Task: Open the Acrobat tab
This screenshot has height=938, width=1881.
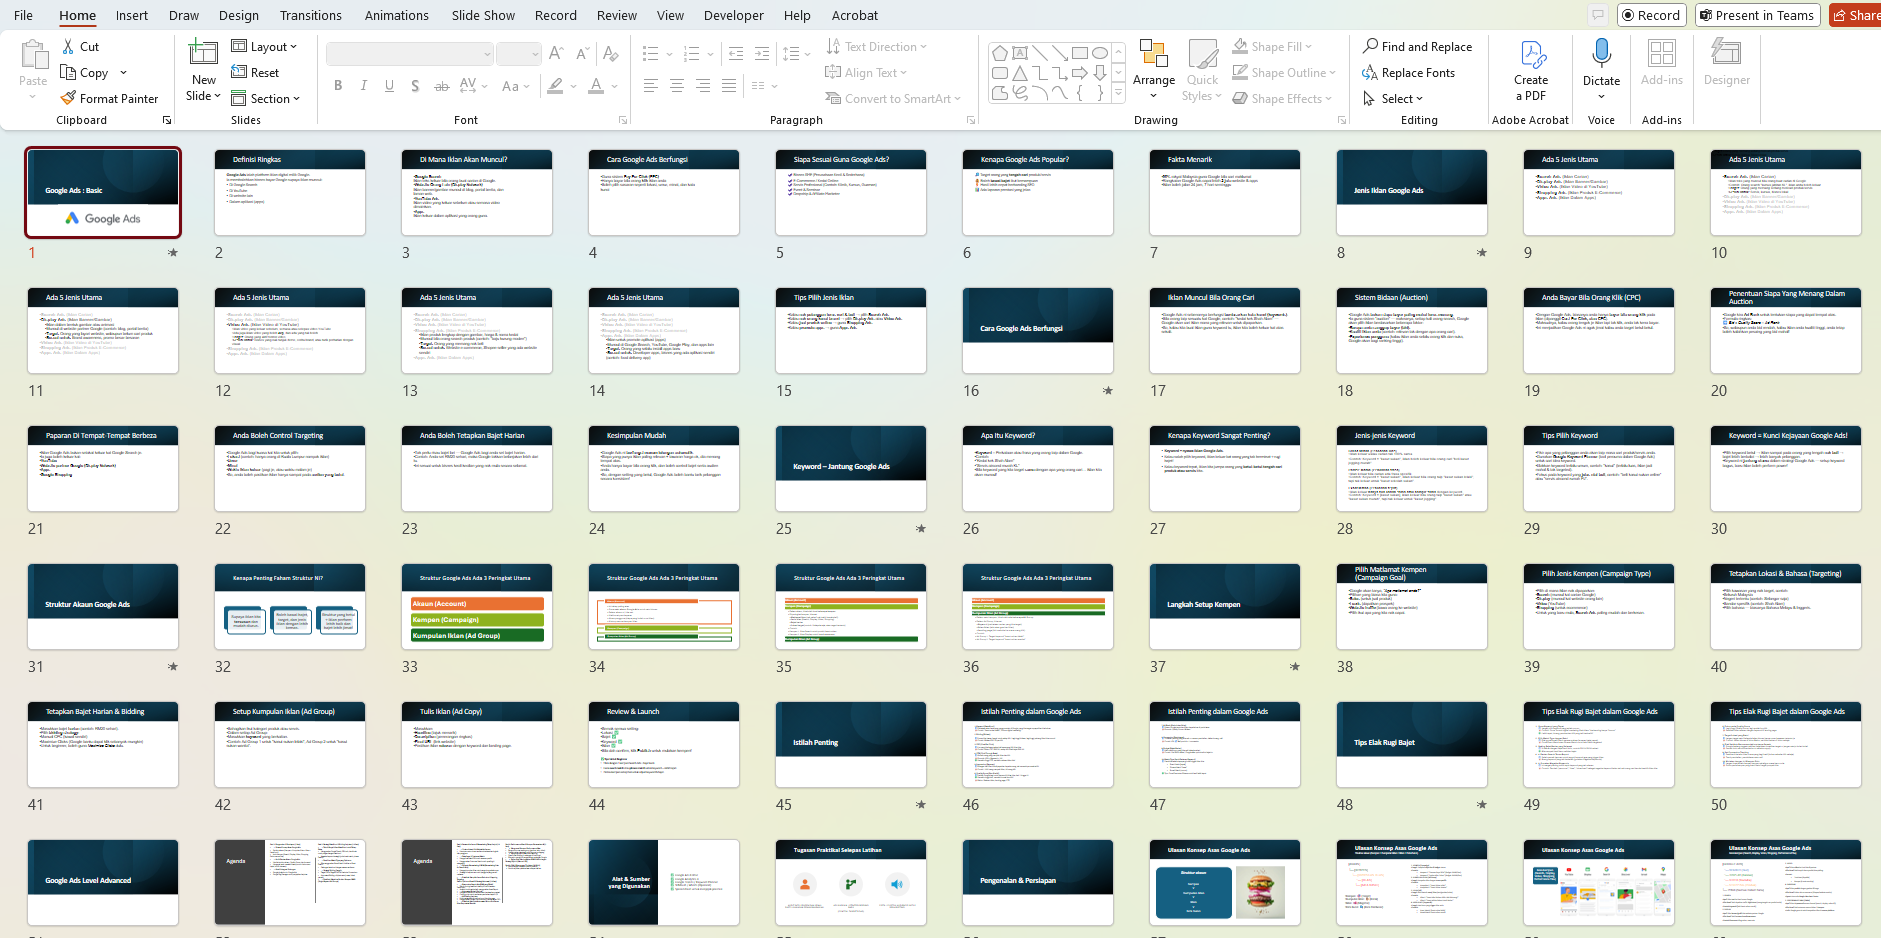Action: [855, 15]
